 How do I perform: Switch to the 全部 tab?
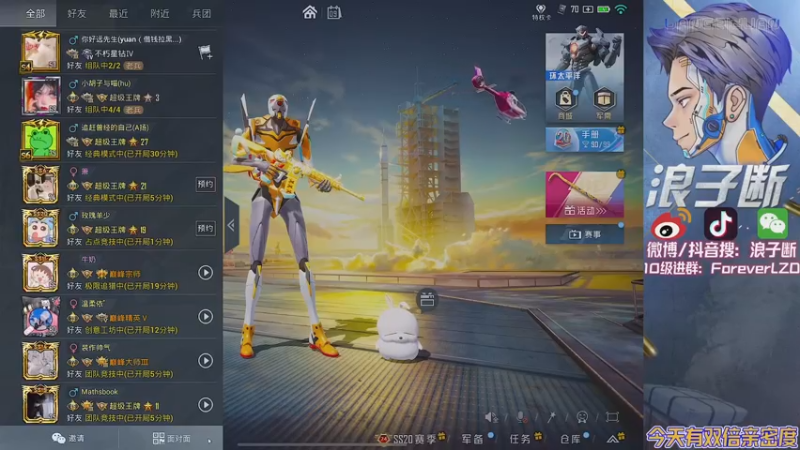(35, 13)
